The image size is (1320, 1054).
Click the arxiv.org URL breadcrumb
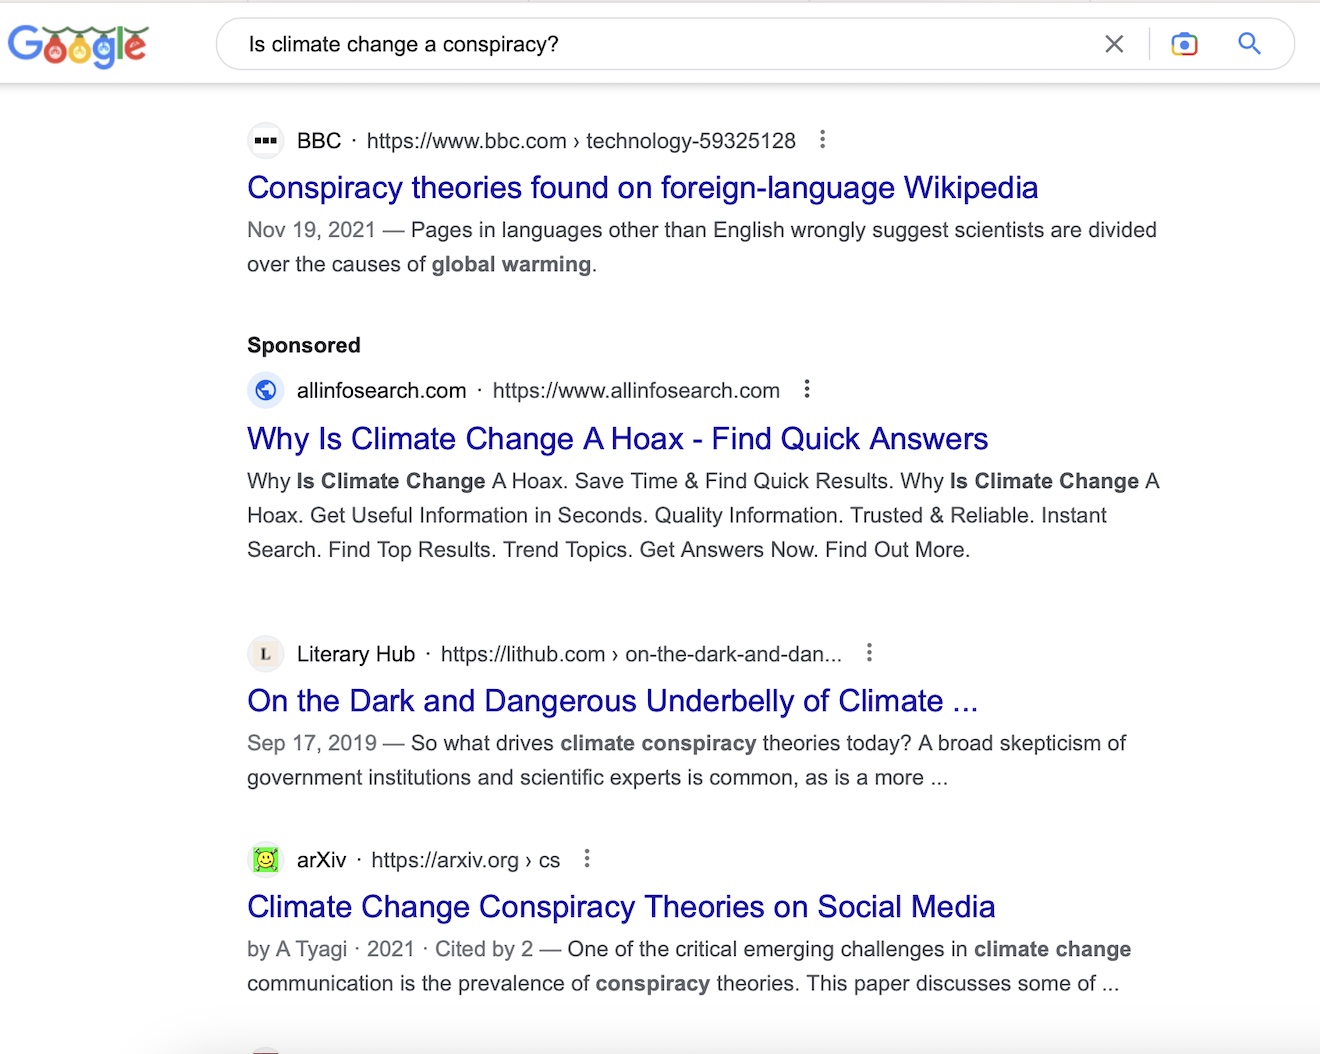(465, 860)
